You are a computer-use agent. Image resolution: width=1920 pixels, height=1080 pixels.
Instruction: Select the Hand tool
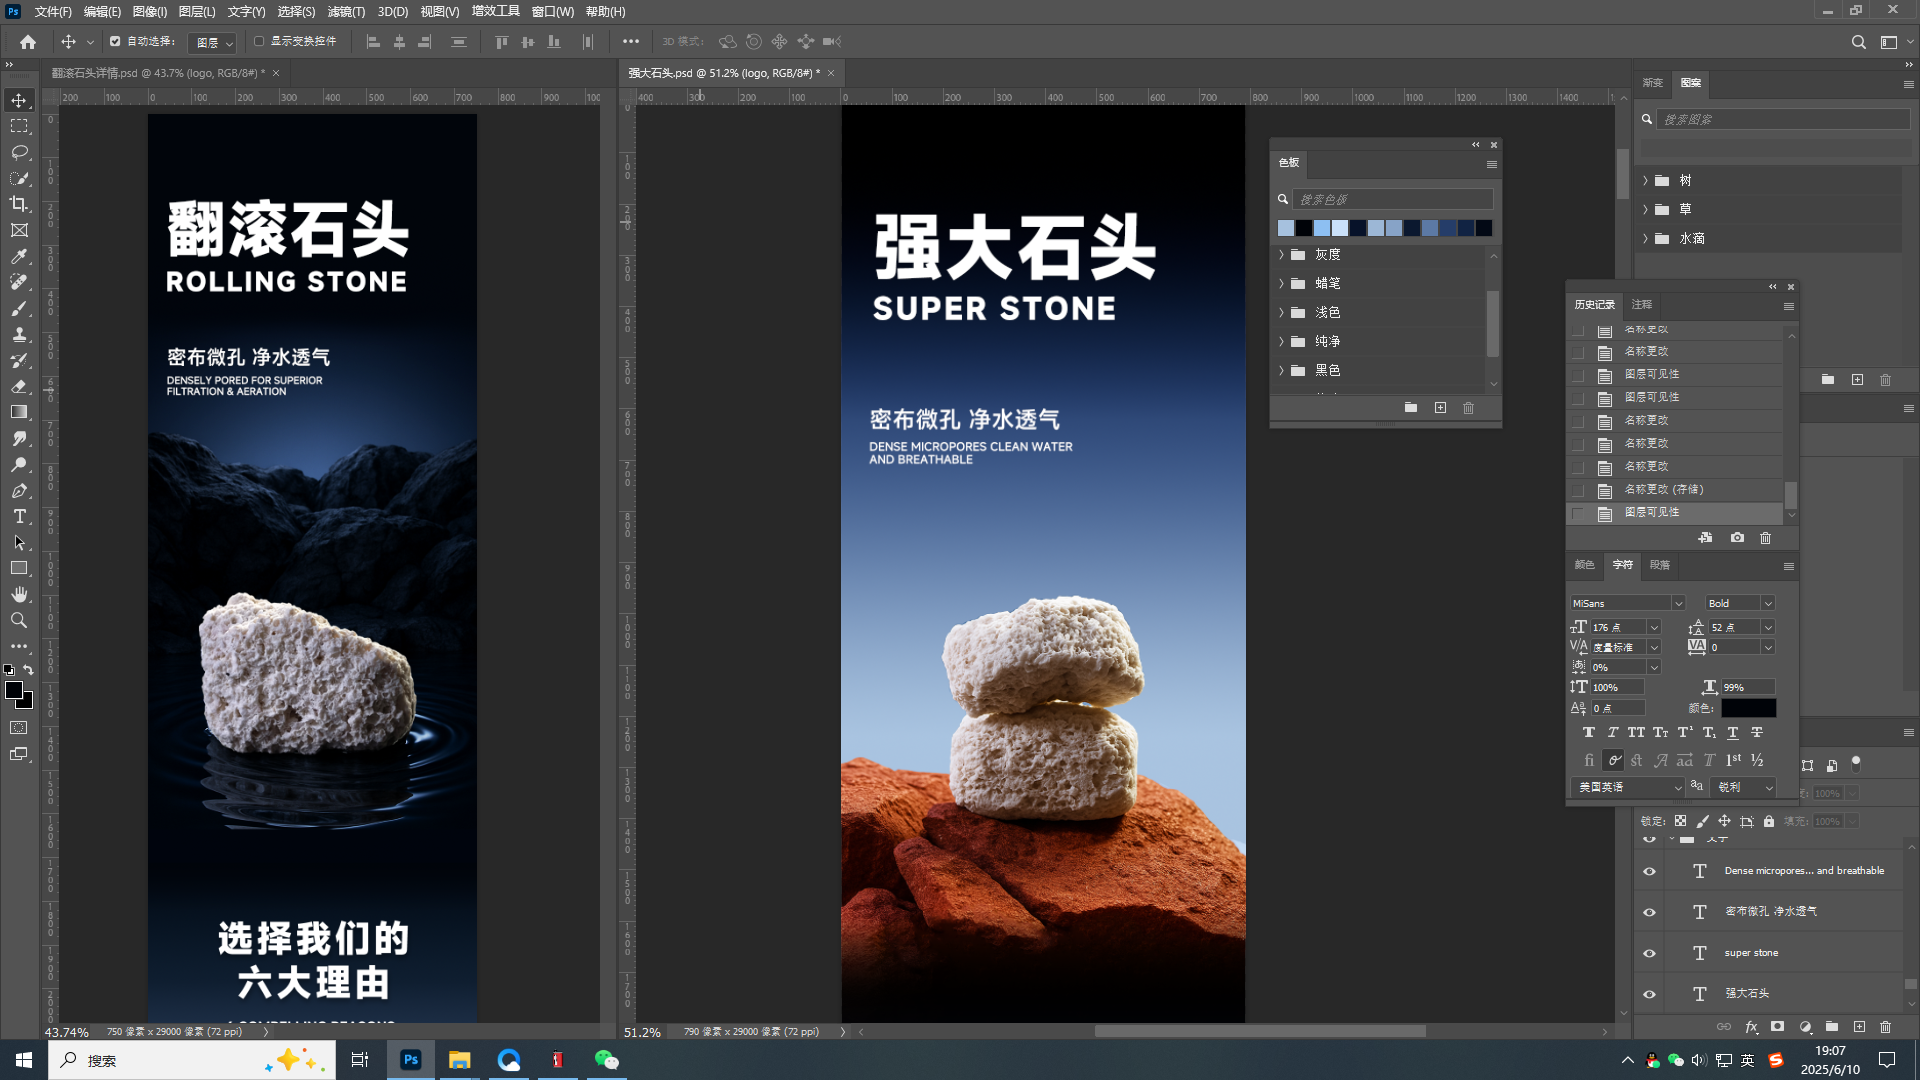[18, 594]
